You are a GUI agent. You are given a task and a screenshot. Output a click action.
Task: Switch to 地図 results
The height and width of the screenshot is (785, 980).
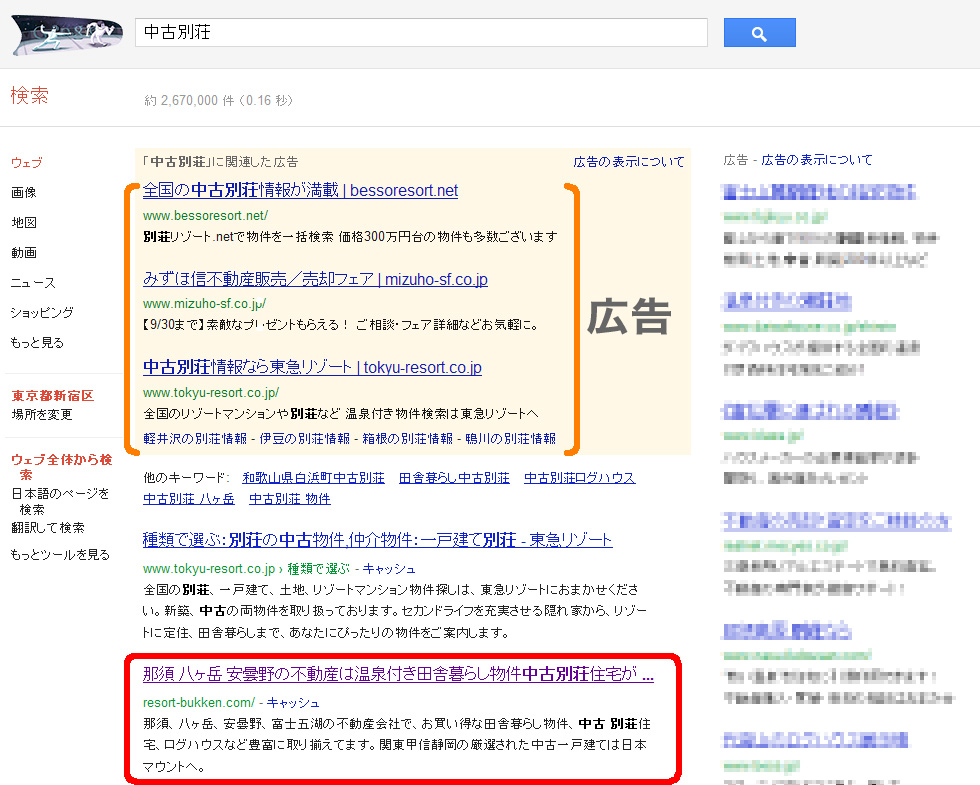pyautogui.click(x=24, y=222)
